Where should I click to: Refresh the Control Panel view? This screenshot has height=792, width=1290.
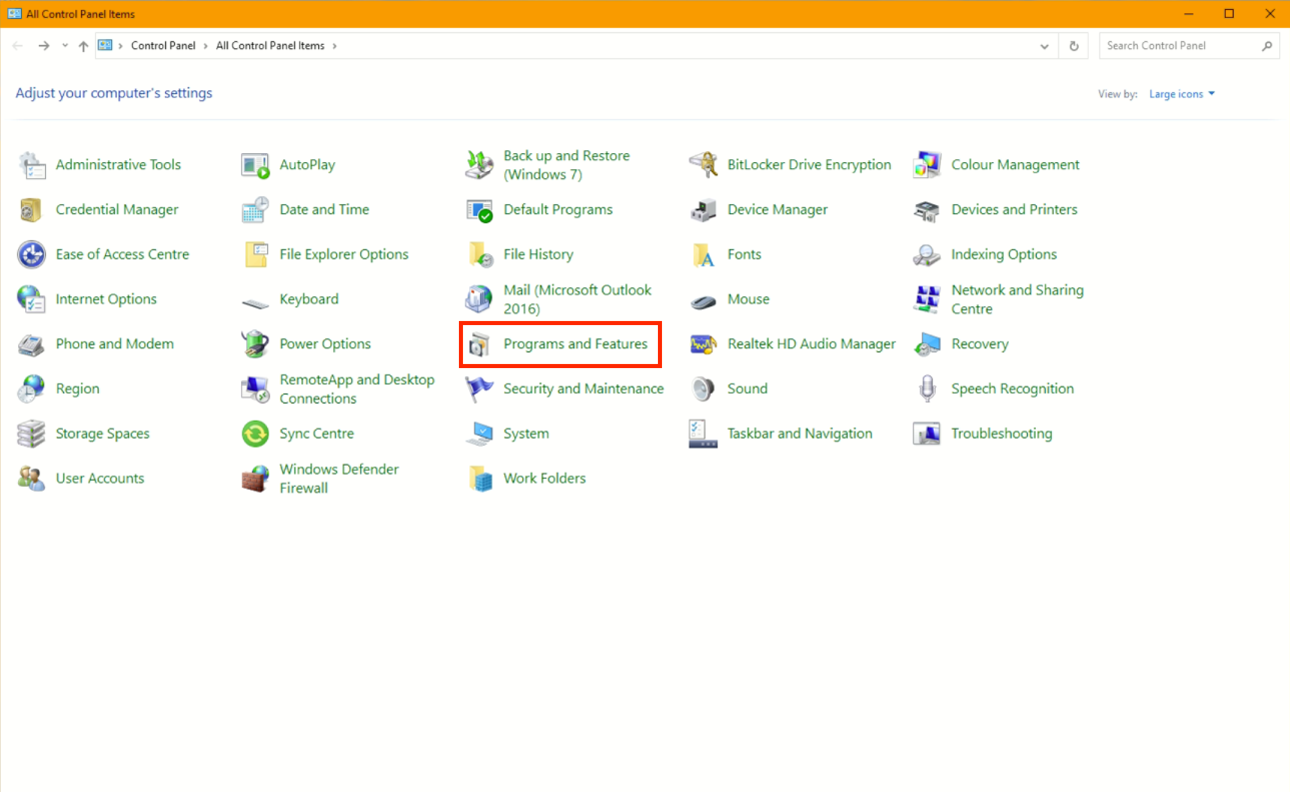(1074, 46)
